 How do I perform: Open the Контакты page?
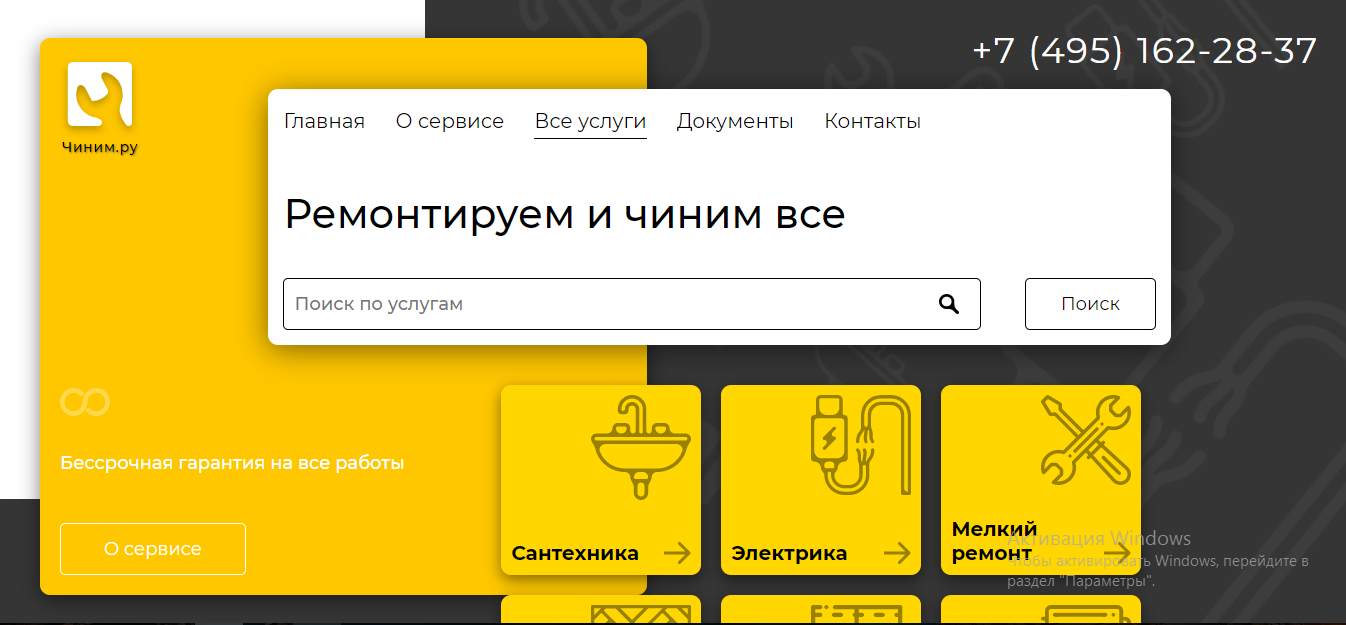click(x=872, y=121)
